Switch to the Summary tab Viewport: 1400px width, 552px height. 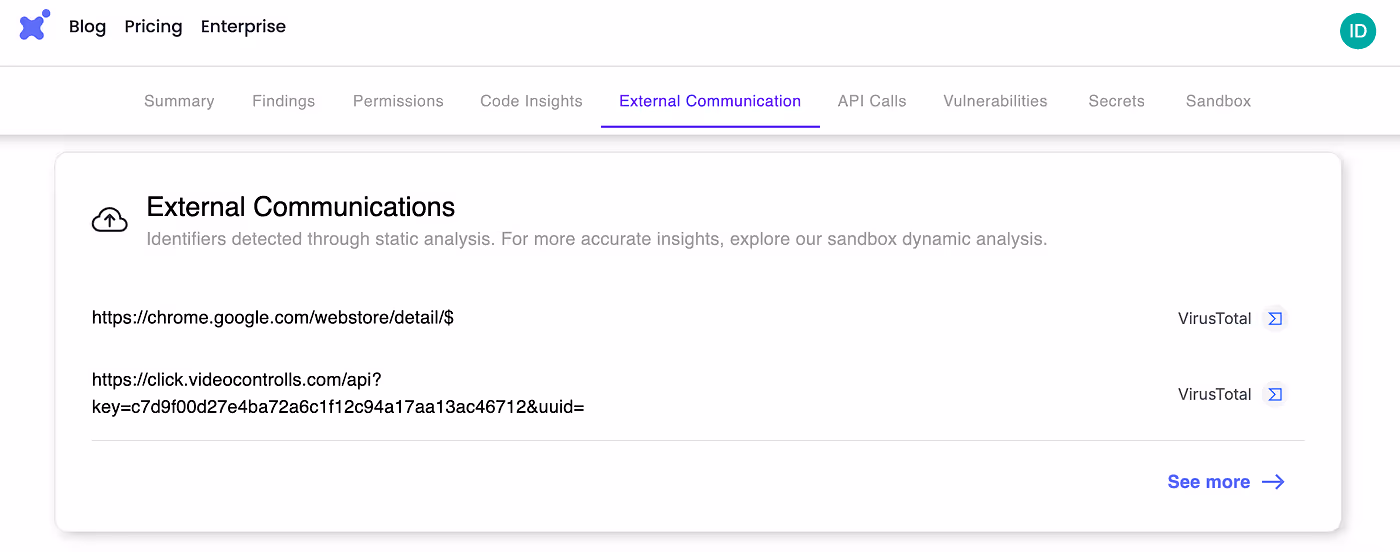[179, 101]
